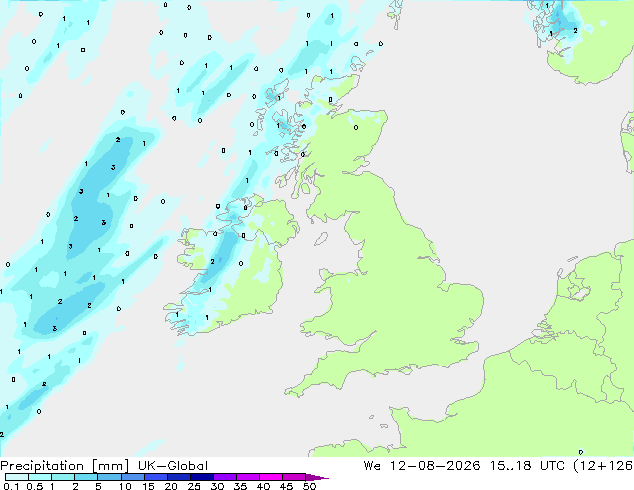
Task: Select the 30–35 mm purple swatch
Action: (x=225, y=477)
